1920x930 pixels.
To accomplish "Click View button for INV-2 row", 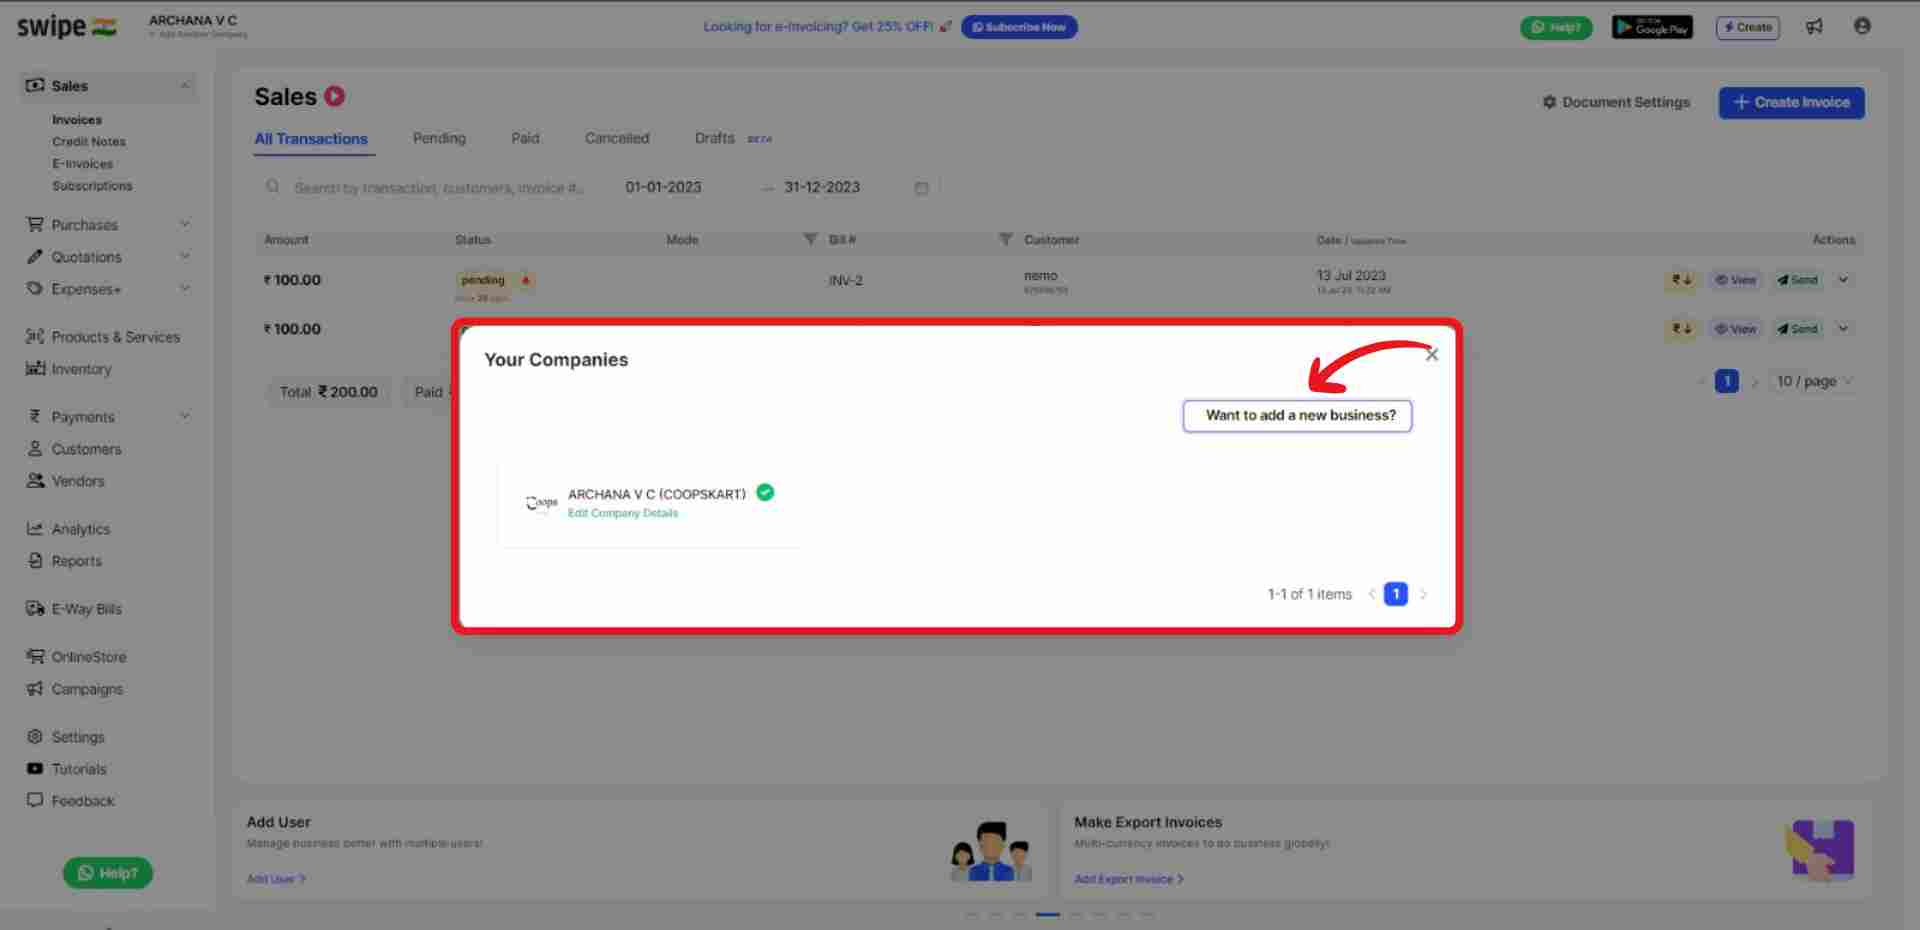I will tap(1736, 280).
